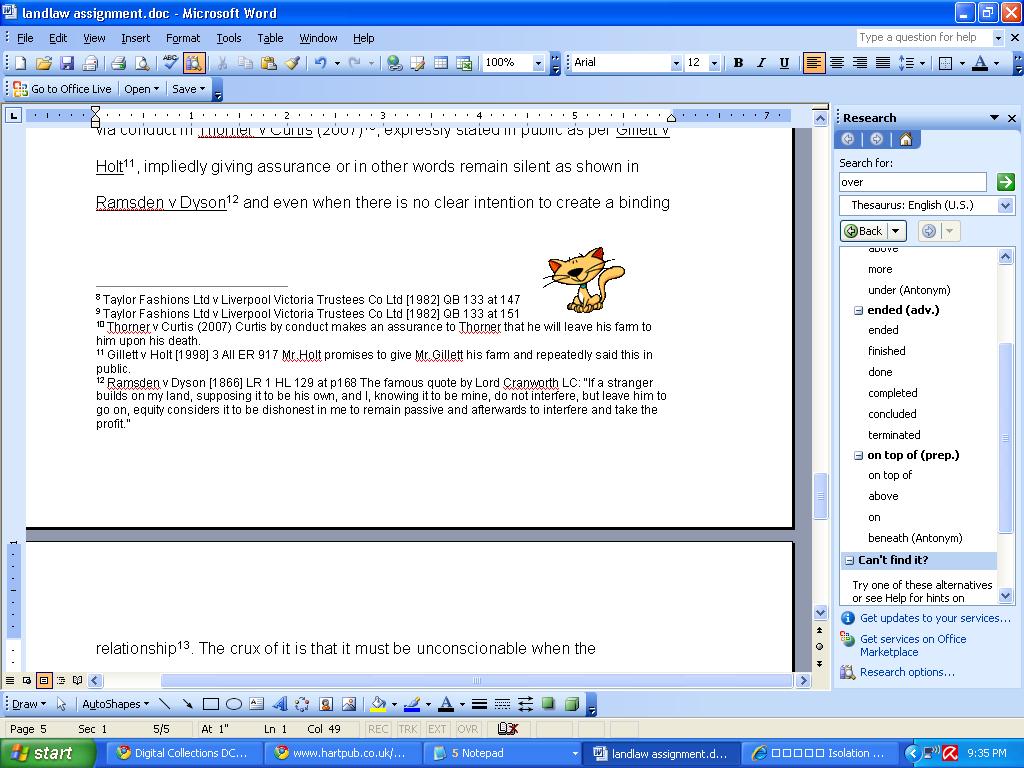
Task: Collapse the 'ended (adv.)' thesaurus group
Action: coord(858,311)
